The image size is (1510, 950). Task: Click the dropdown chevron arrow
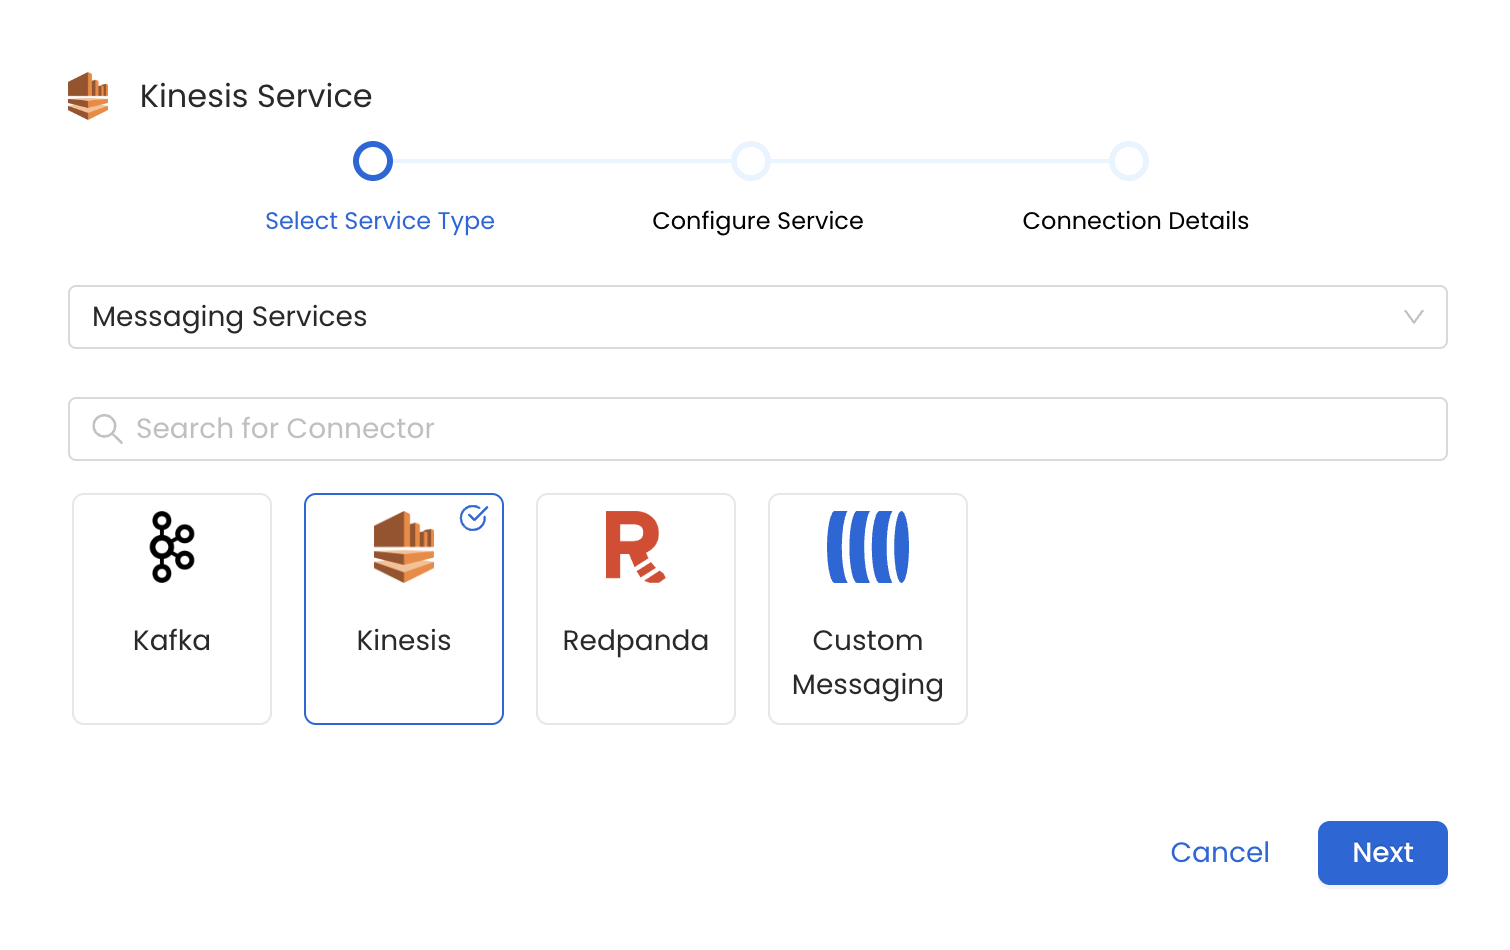coord(1413,317)
